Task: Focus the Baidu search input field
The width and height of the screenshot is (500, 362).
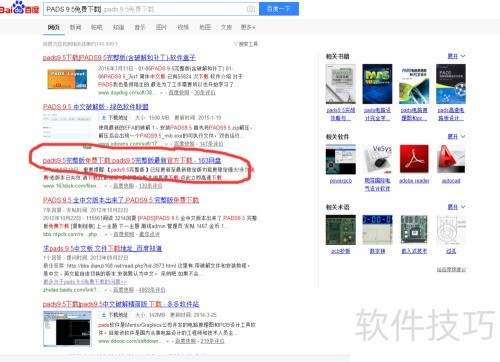Action: [151, 9]
